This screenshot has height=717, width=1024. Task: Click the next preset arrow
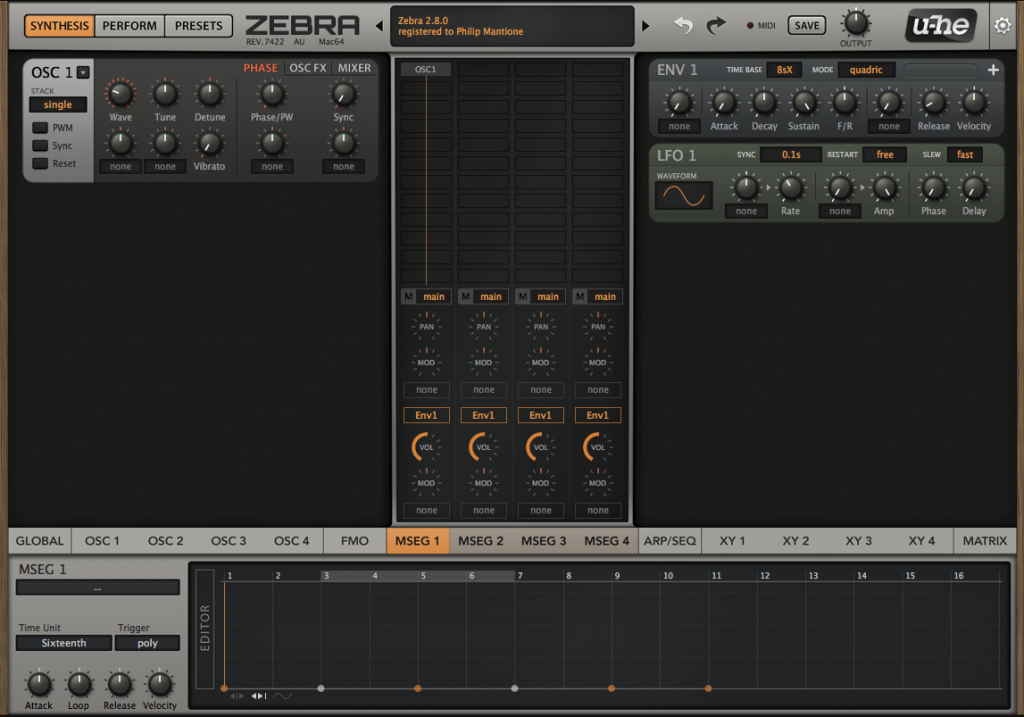pyautogui.click(x=643, y=24)
